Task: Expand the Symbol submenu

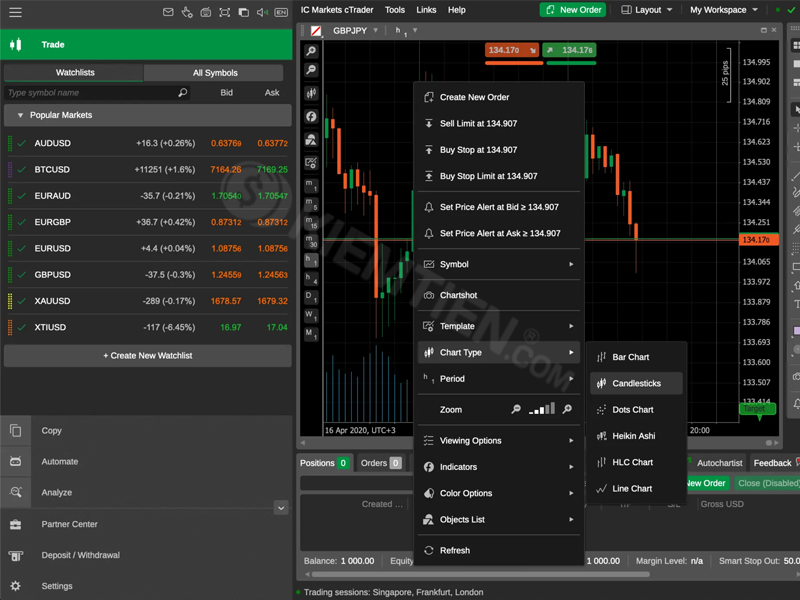Action: (499, 264)
